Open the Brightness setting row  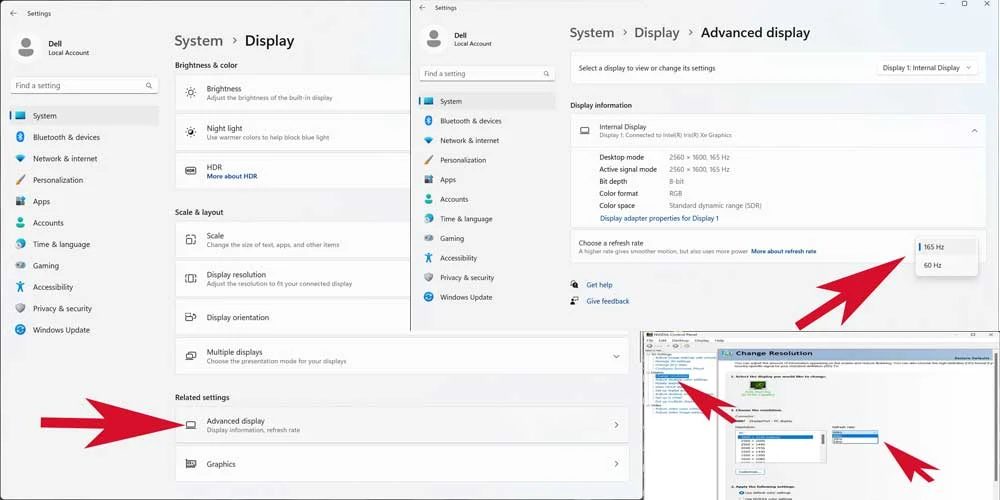292,93
